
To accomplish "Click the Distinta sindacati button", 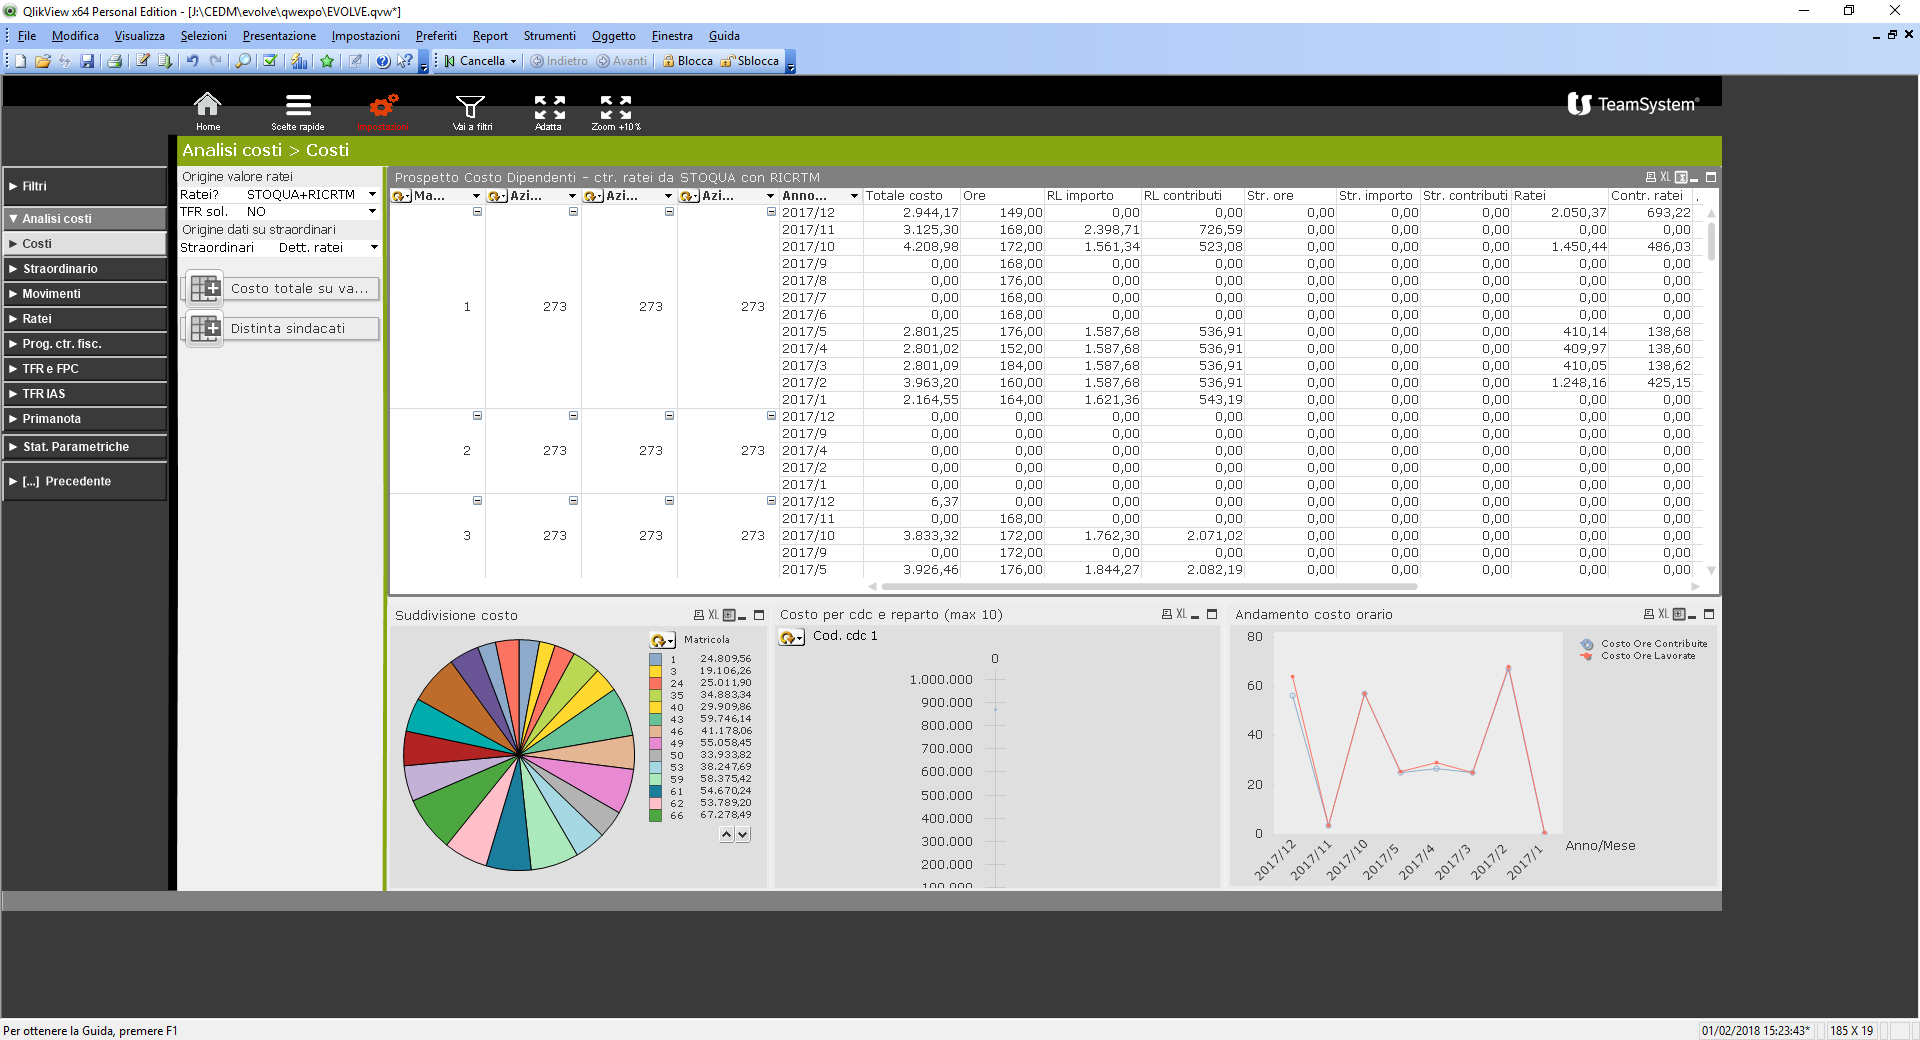I will 282,329.
